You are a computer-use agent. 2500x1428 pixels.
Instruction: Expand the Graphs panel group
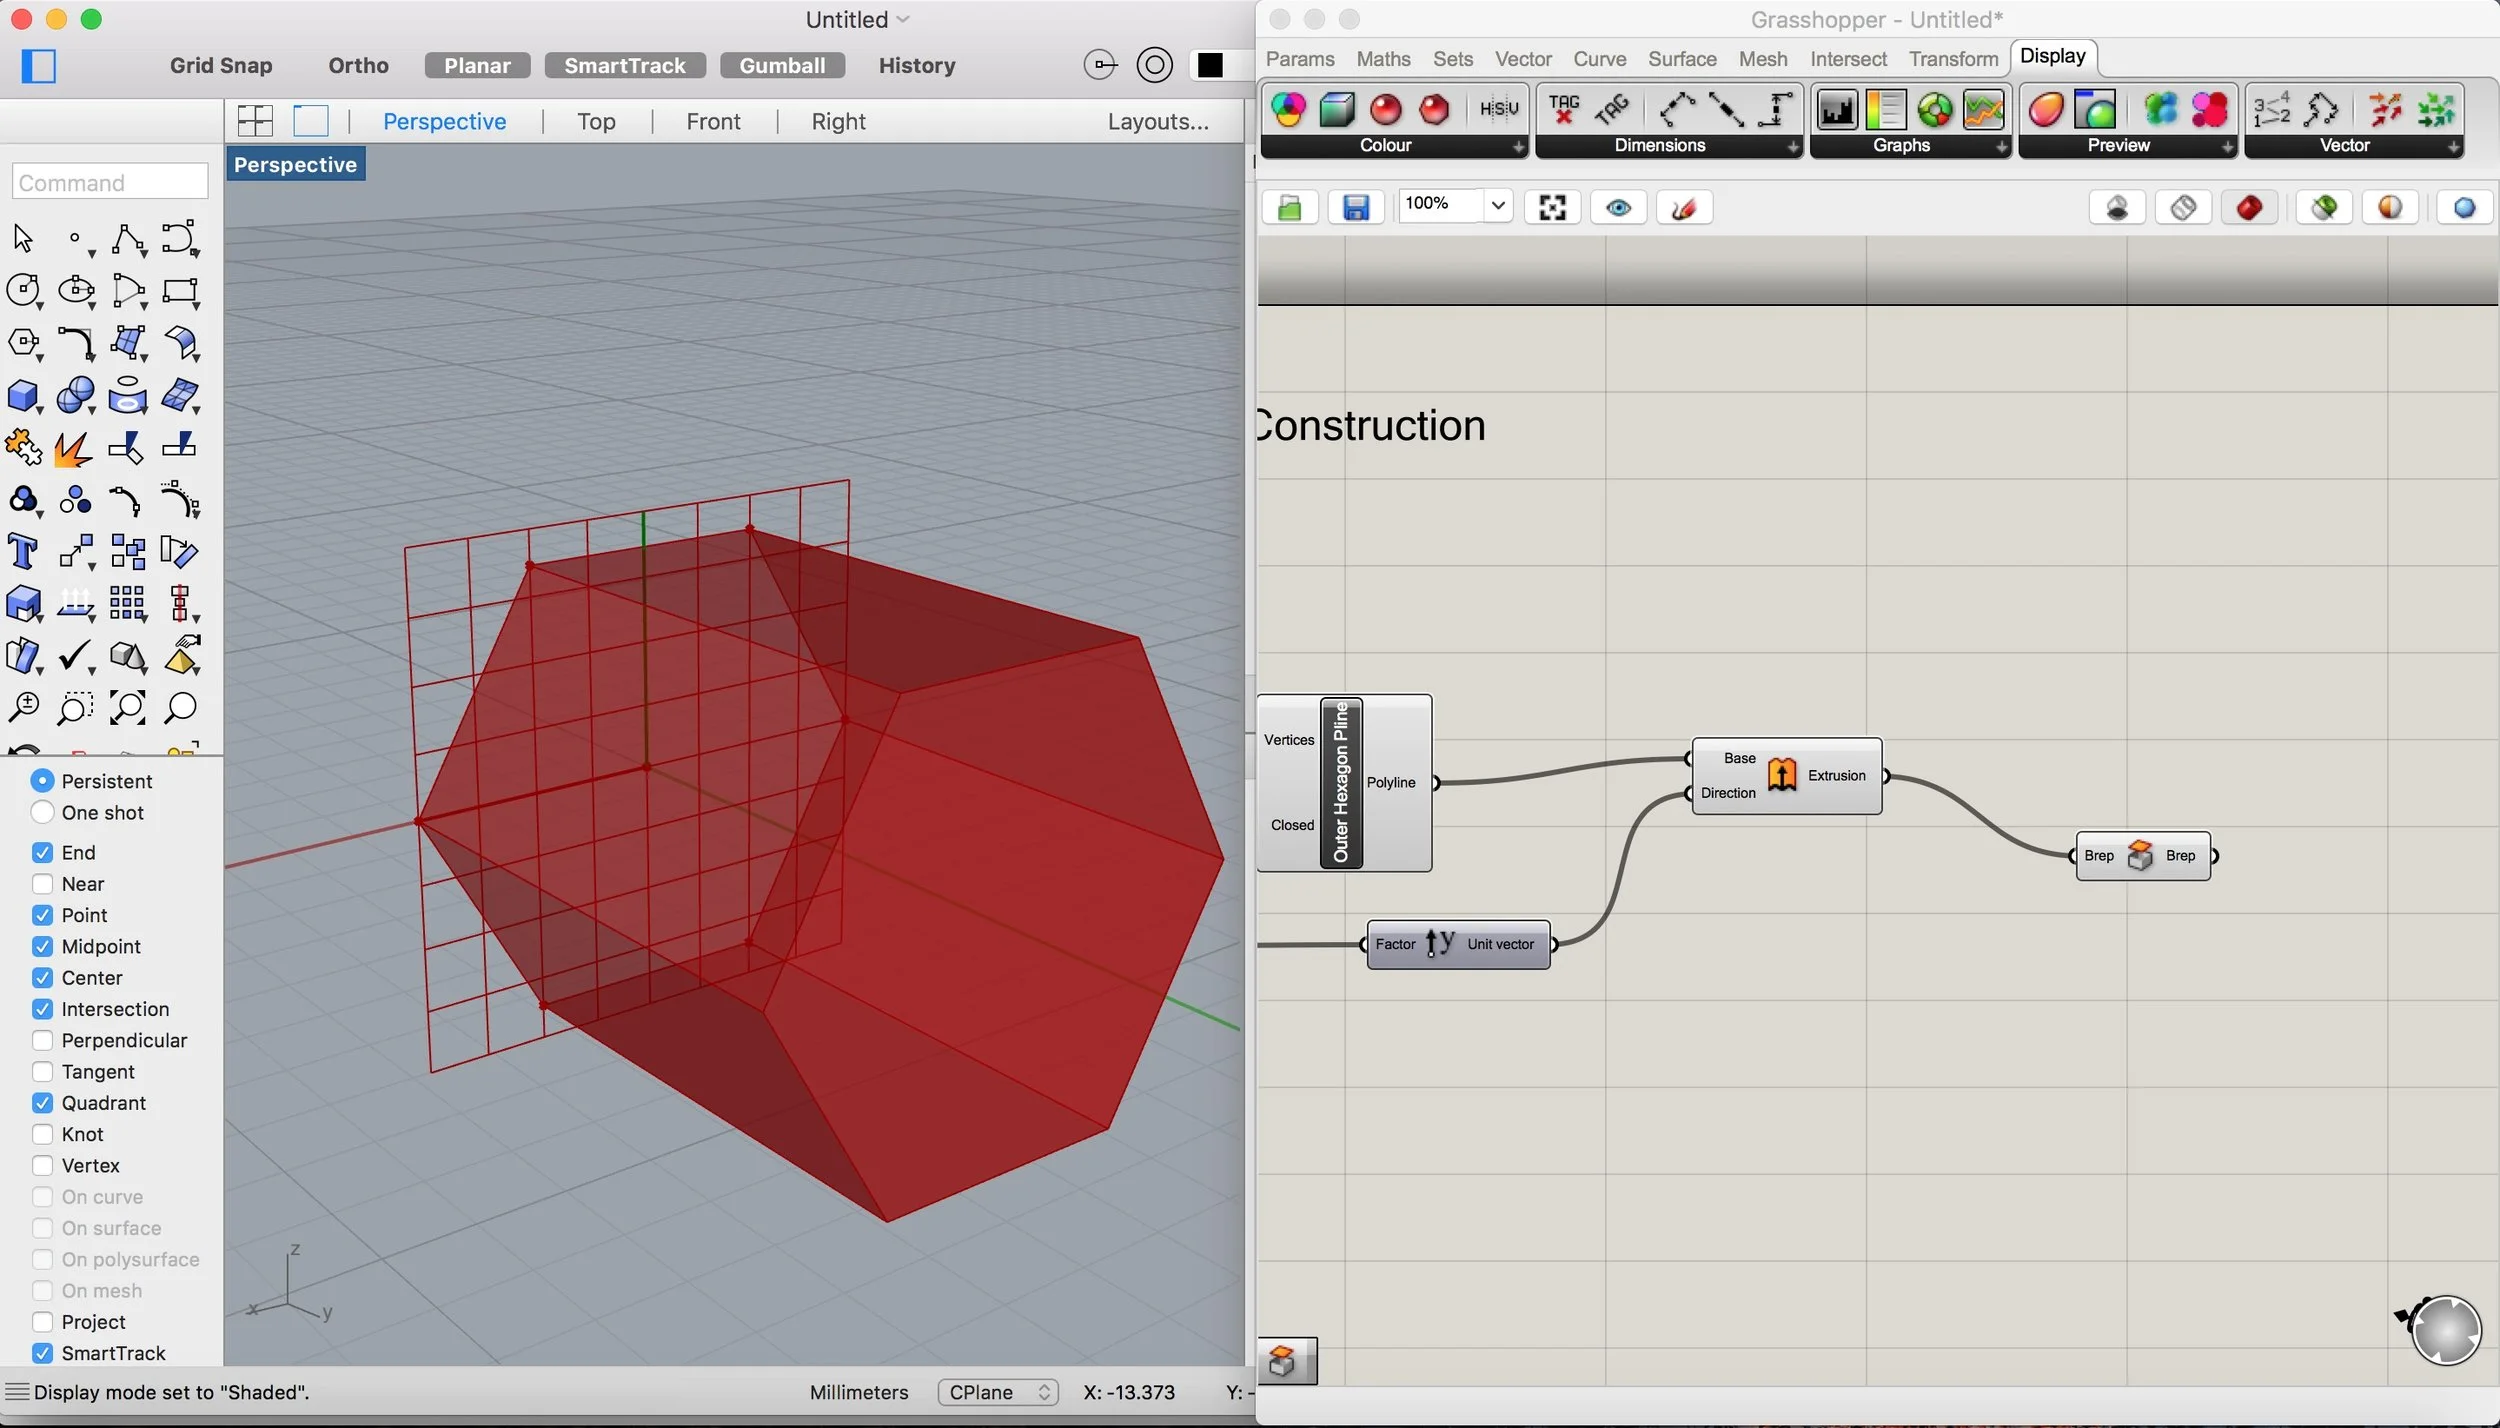(x=2001, y=147)
